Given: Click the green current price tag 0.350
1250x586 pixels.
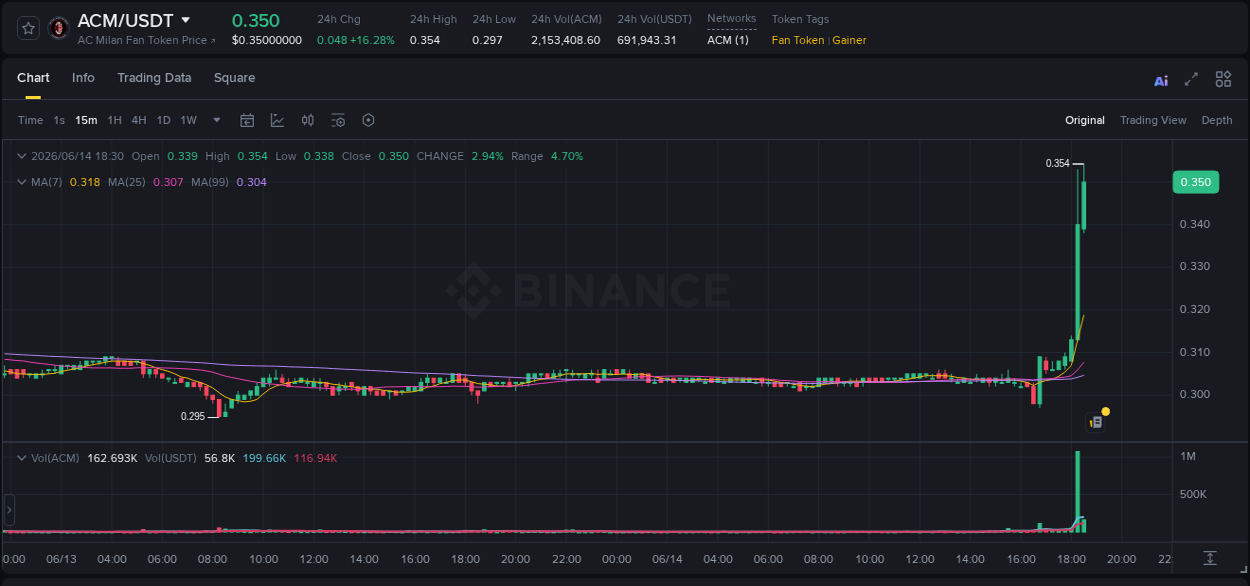Looking at the screenshot, I should [x=1195, y=182].
